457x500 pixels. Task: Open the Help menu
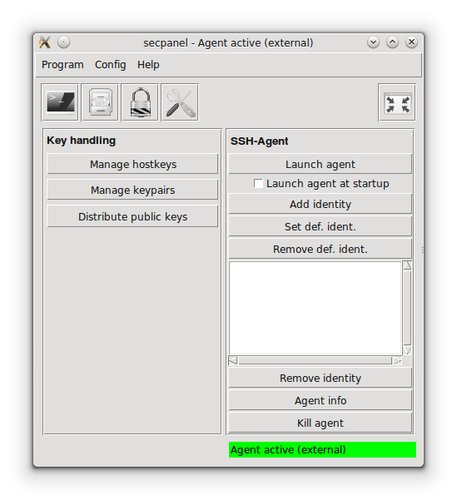pyautogui.click(x=148, y=65)
